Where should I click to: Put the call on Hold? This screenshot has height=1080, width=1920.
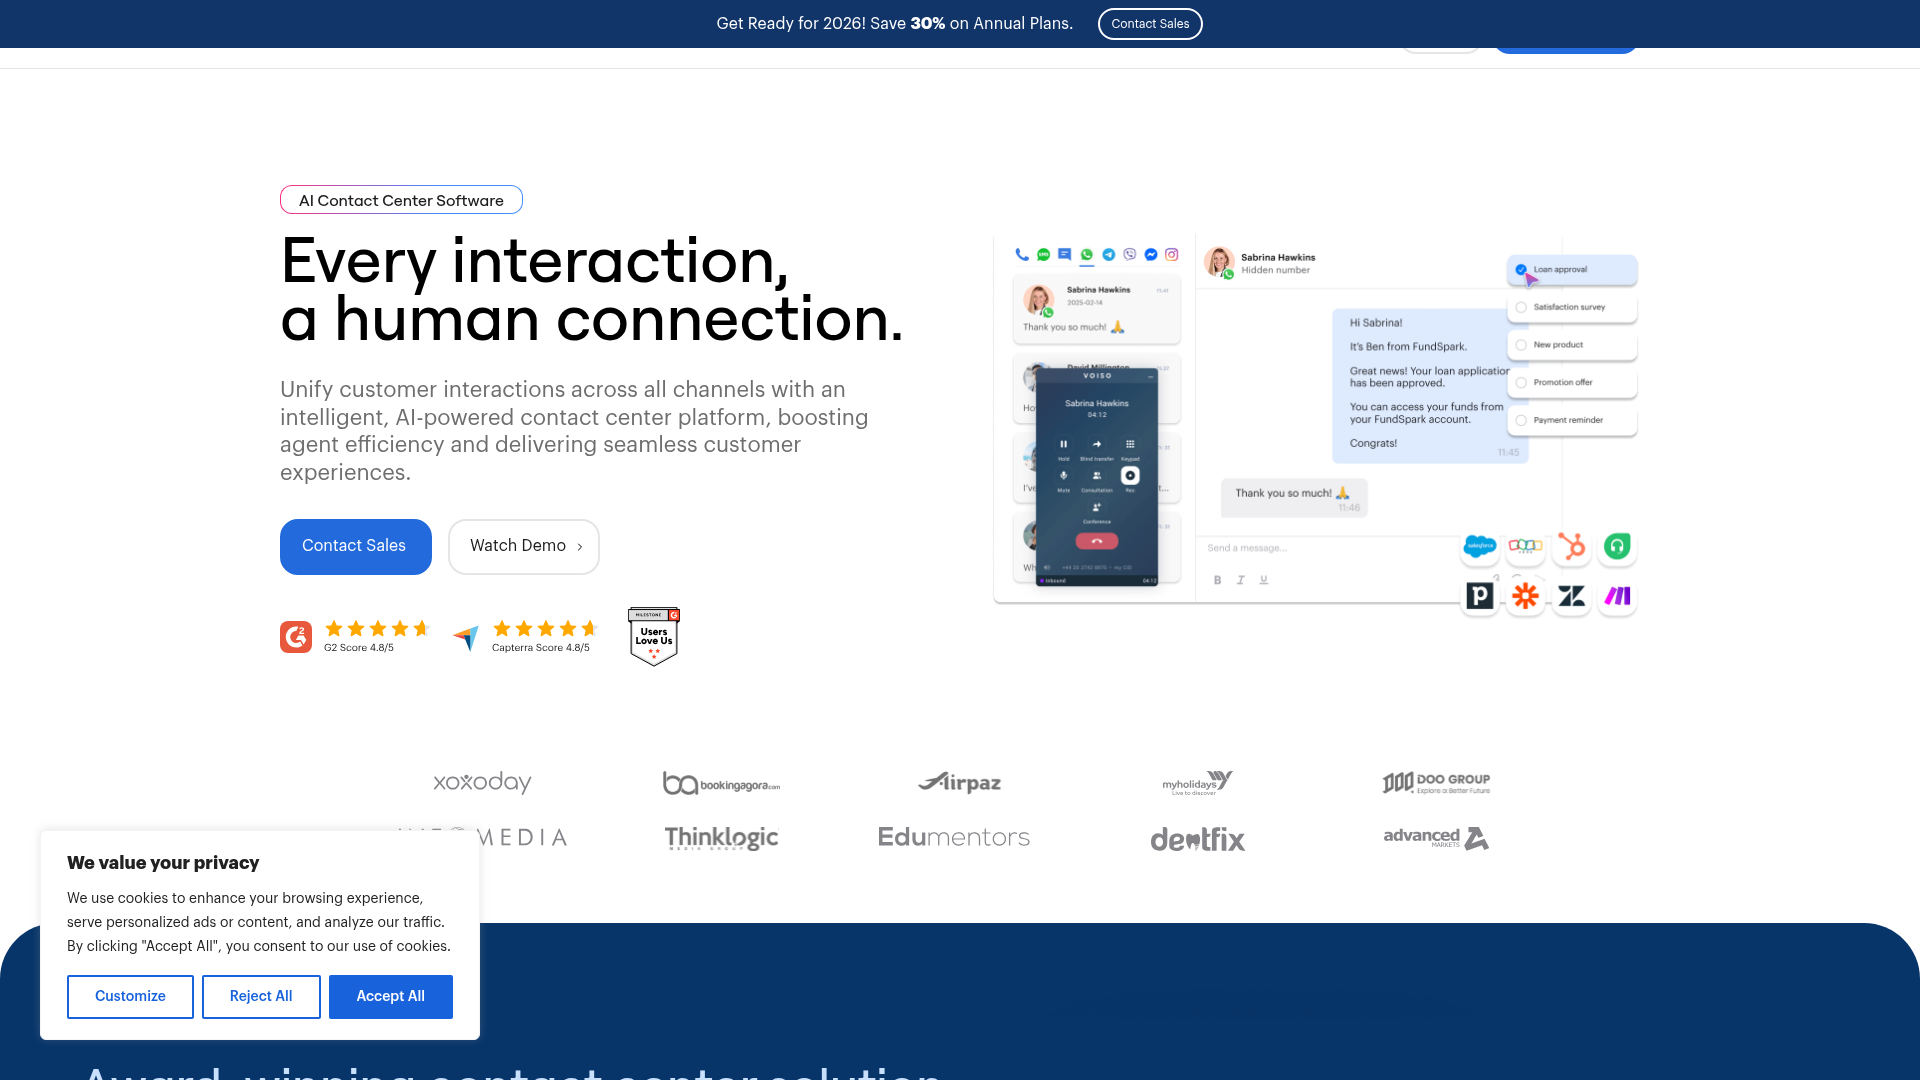pos(1064,444)
